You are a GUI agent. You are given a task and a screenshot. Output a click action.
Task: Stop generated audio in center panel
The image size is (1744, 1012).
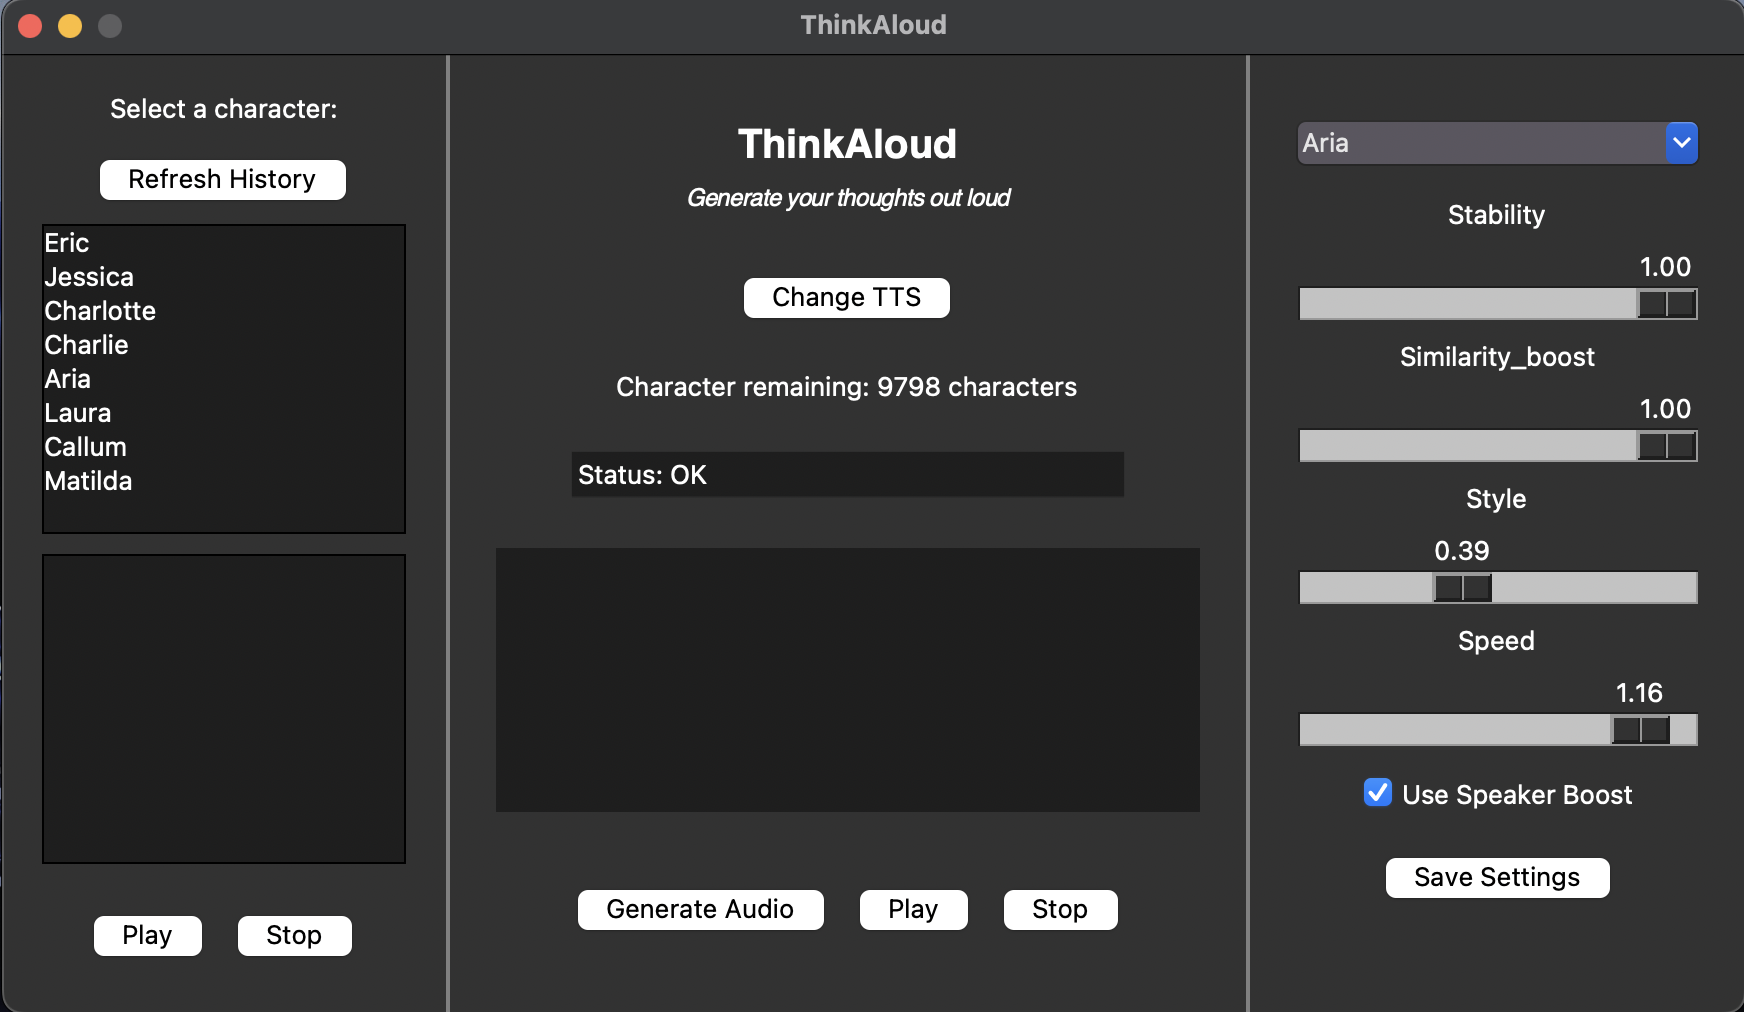coord(1060,910)
